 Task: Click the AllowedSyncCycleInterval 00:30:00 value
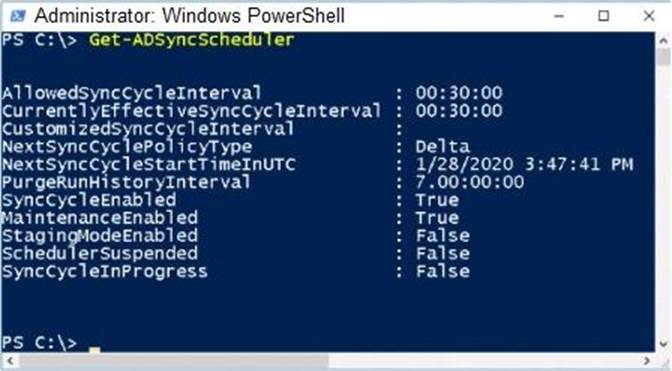click(459, 93)
